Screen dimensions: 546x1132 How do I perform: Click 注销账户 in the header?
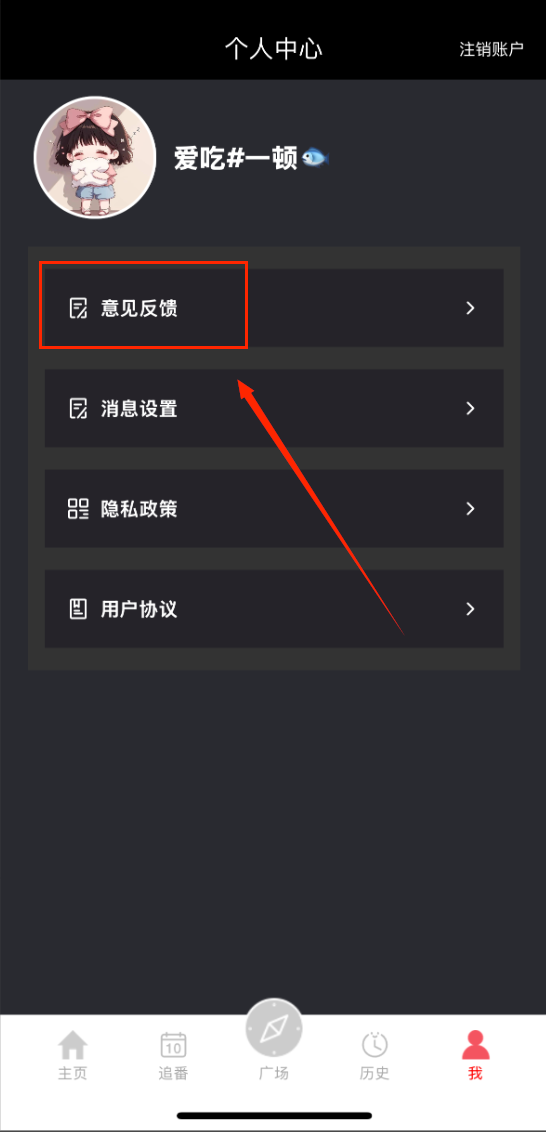tap(491, 49)
